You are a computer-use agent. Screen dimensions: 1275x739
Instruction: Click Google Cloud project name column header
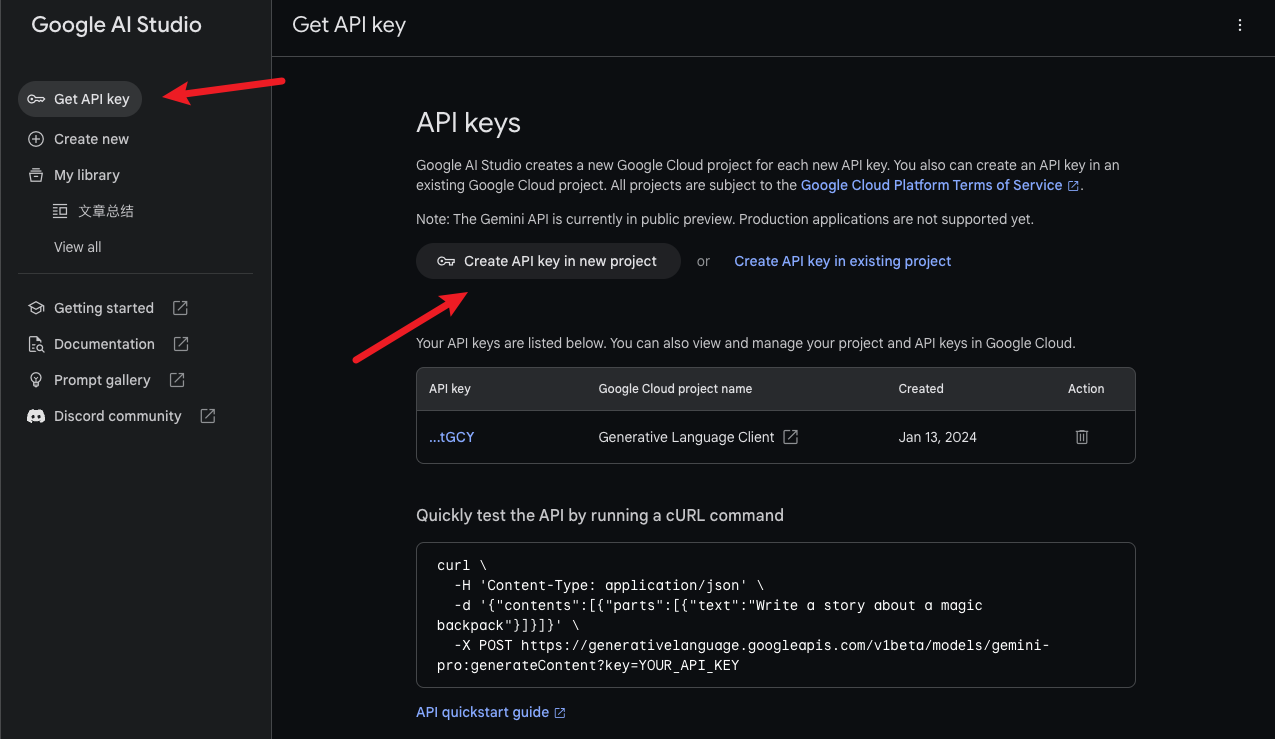click(675, 389)
